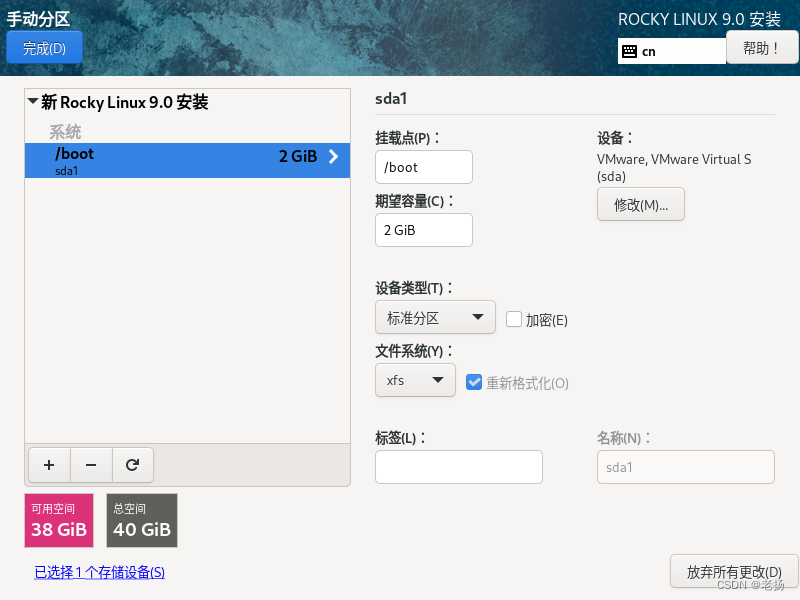Viewport: 800px width, 600px height.
Task: Click the 总空间 40 GiB box
Action: (142, 520)
